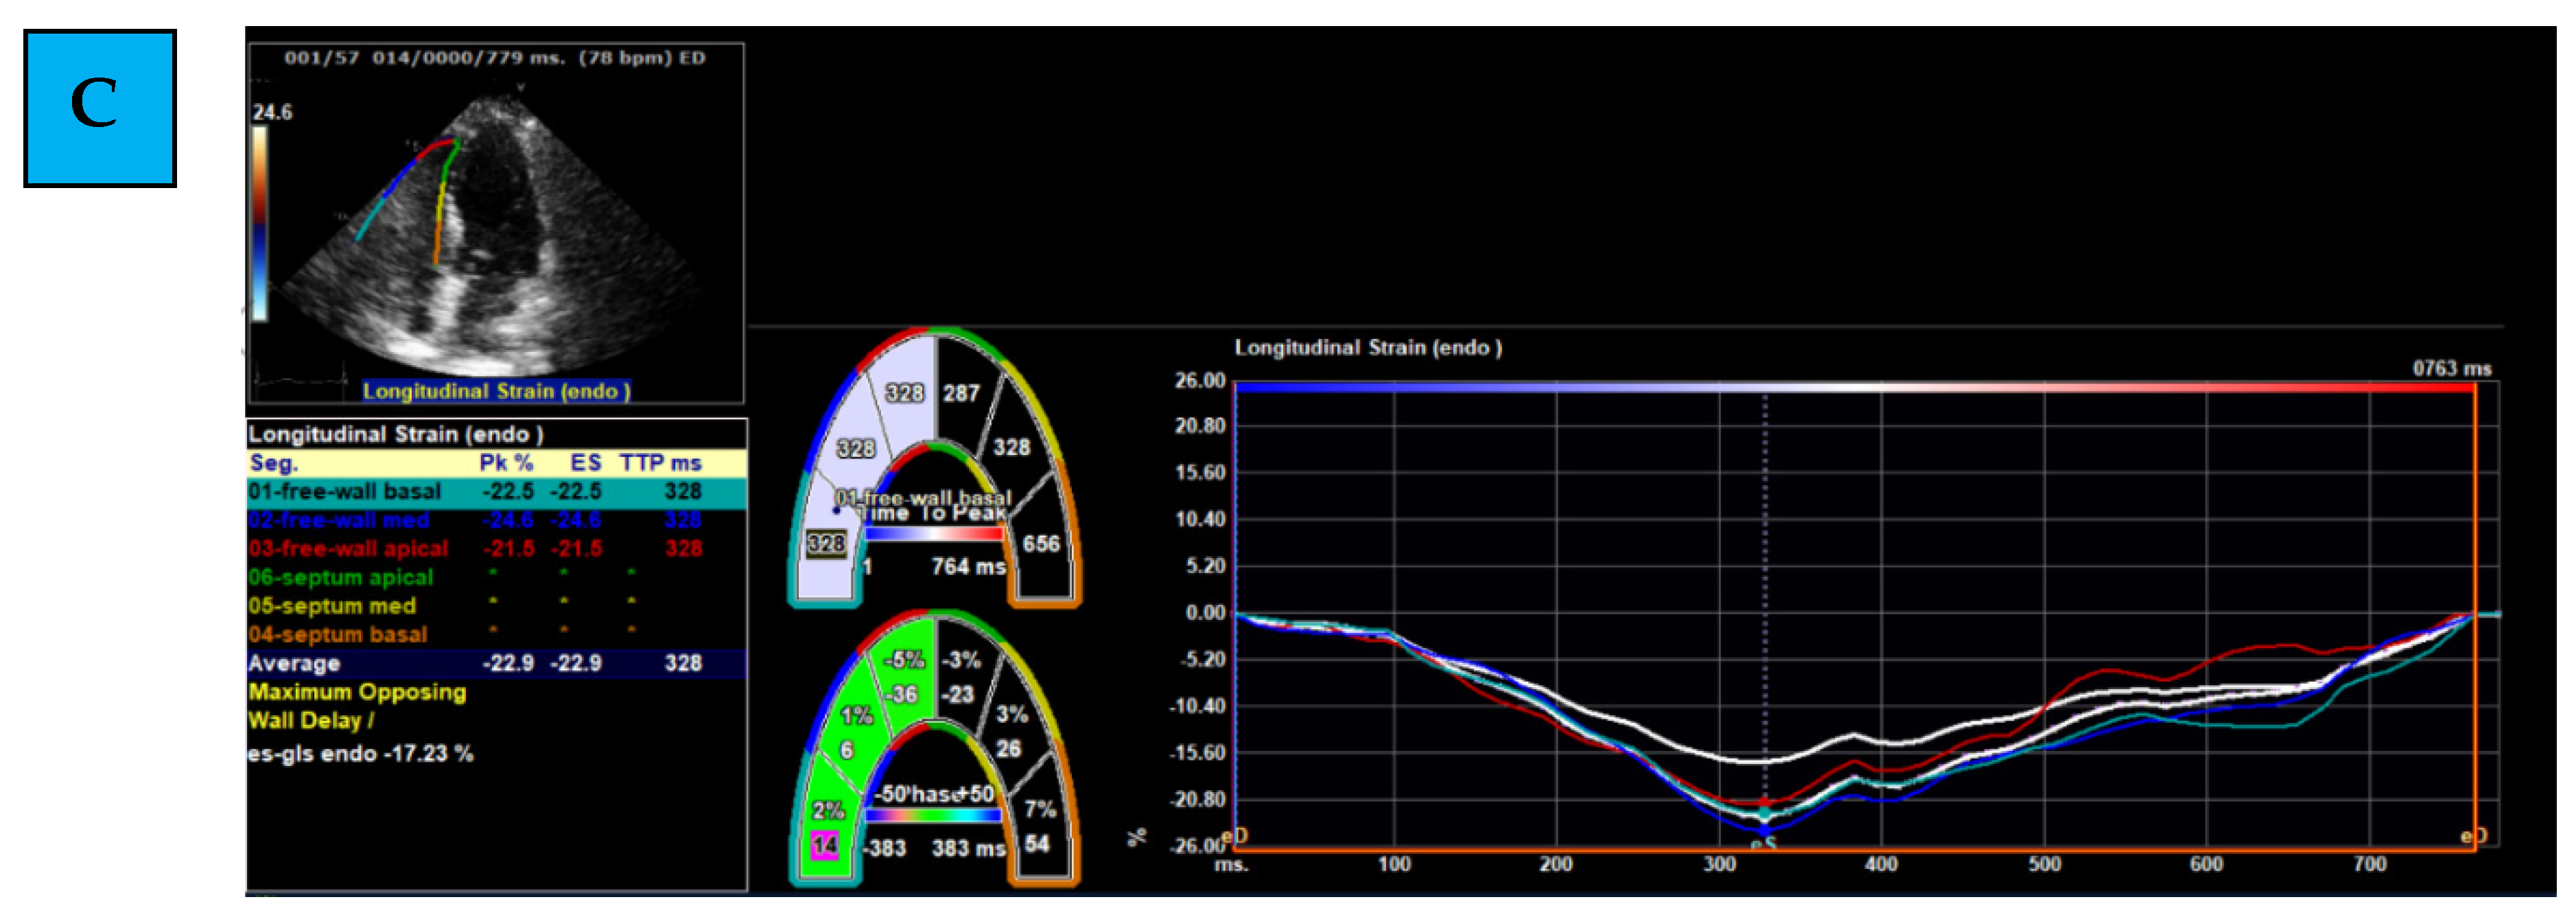This screenshot has width=2576, height=917.
Task: Click the Pk % column header
Action: [506, 463]
